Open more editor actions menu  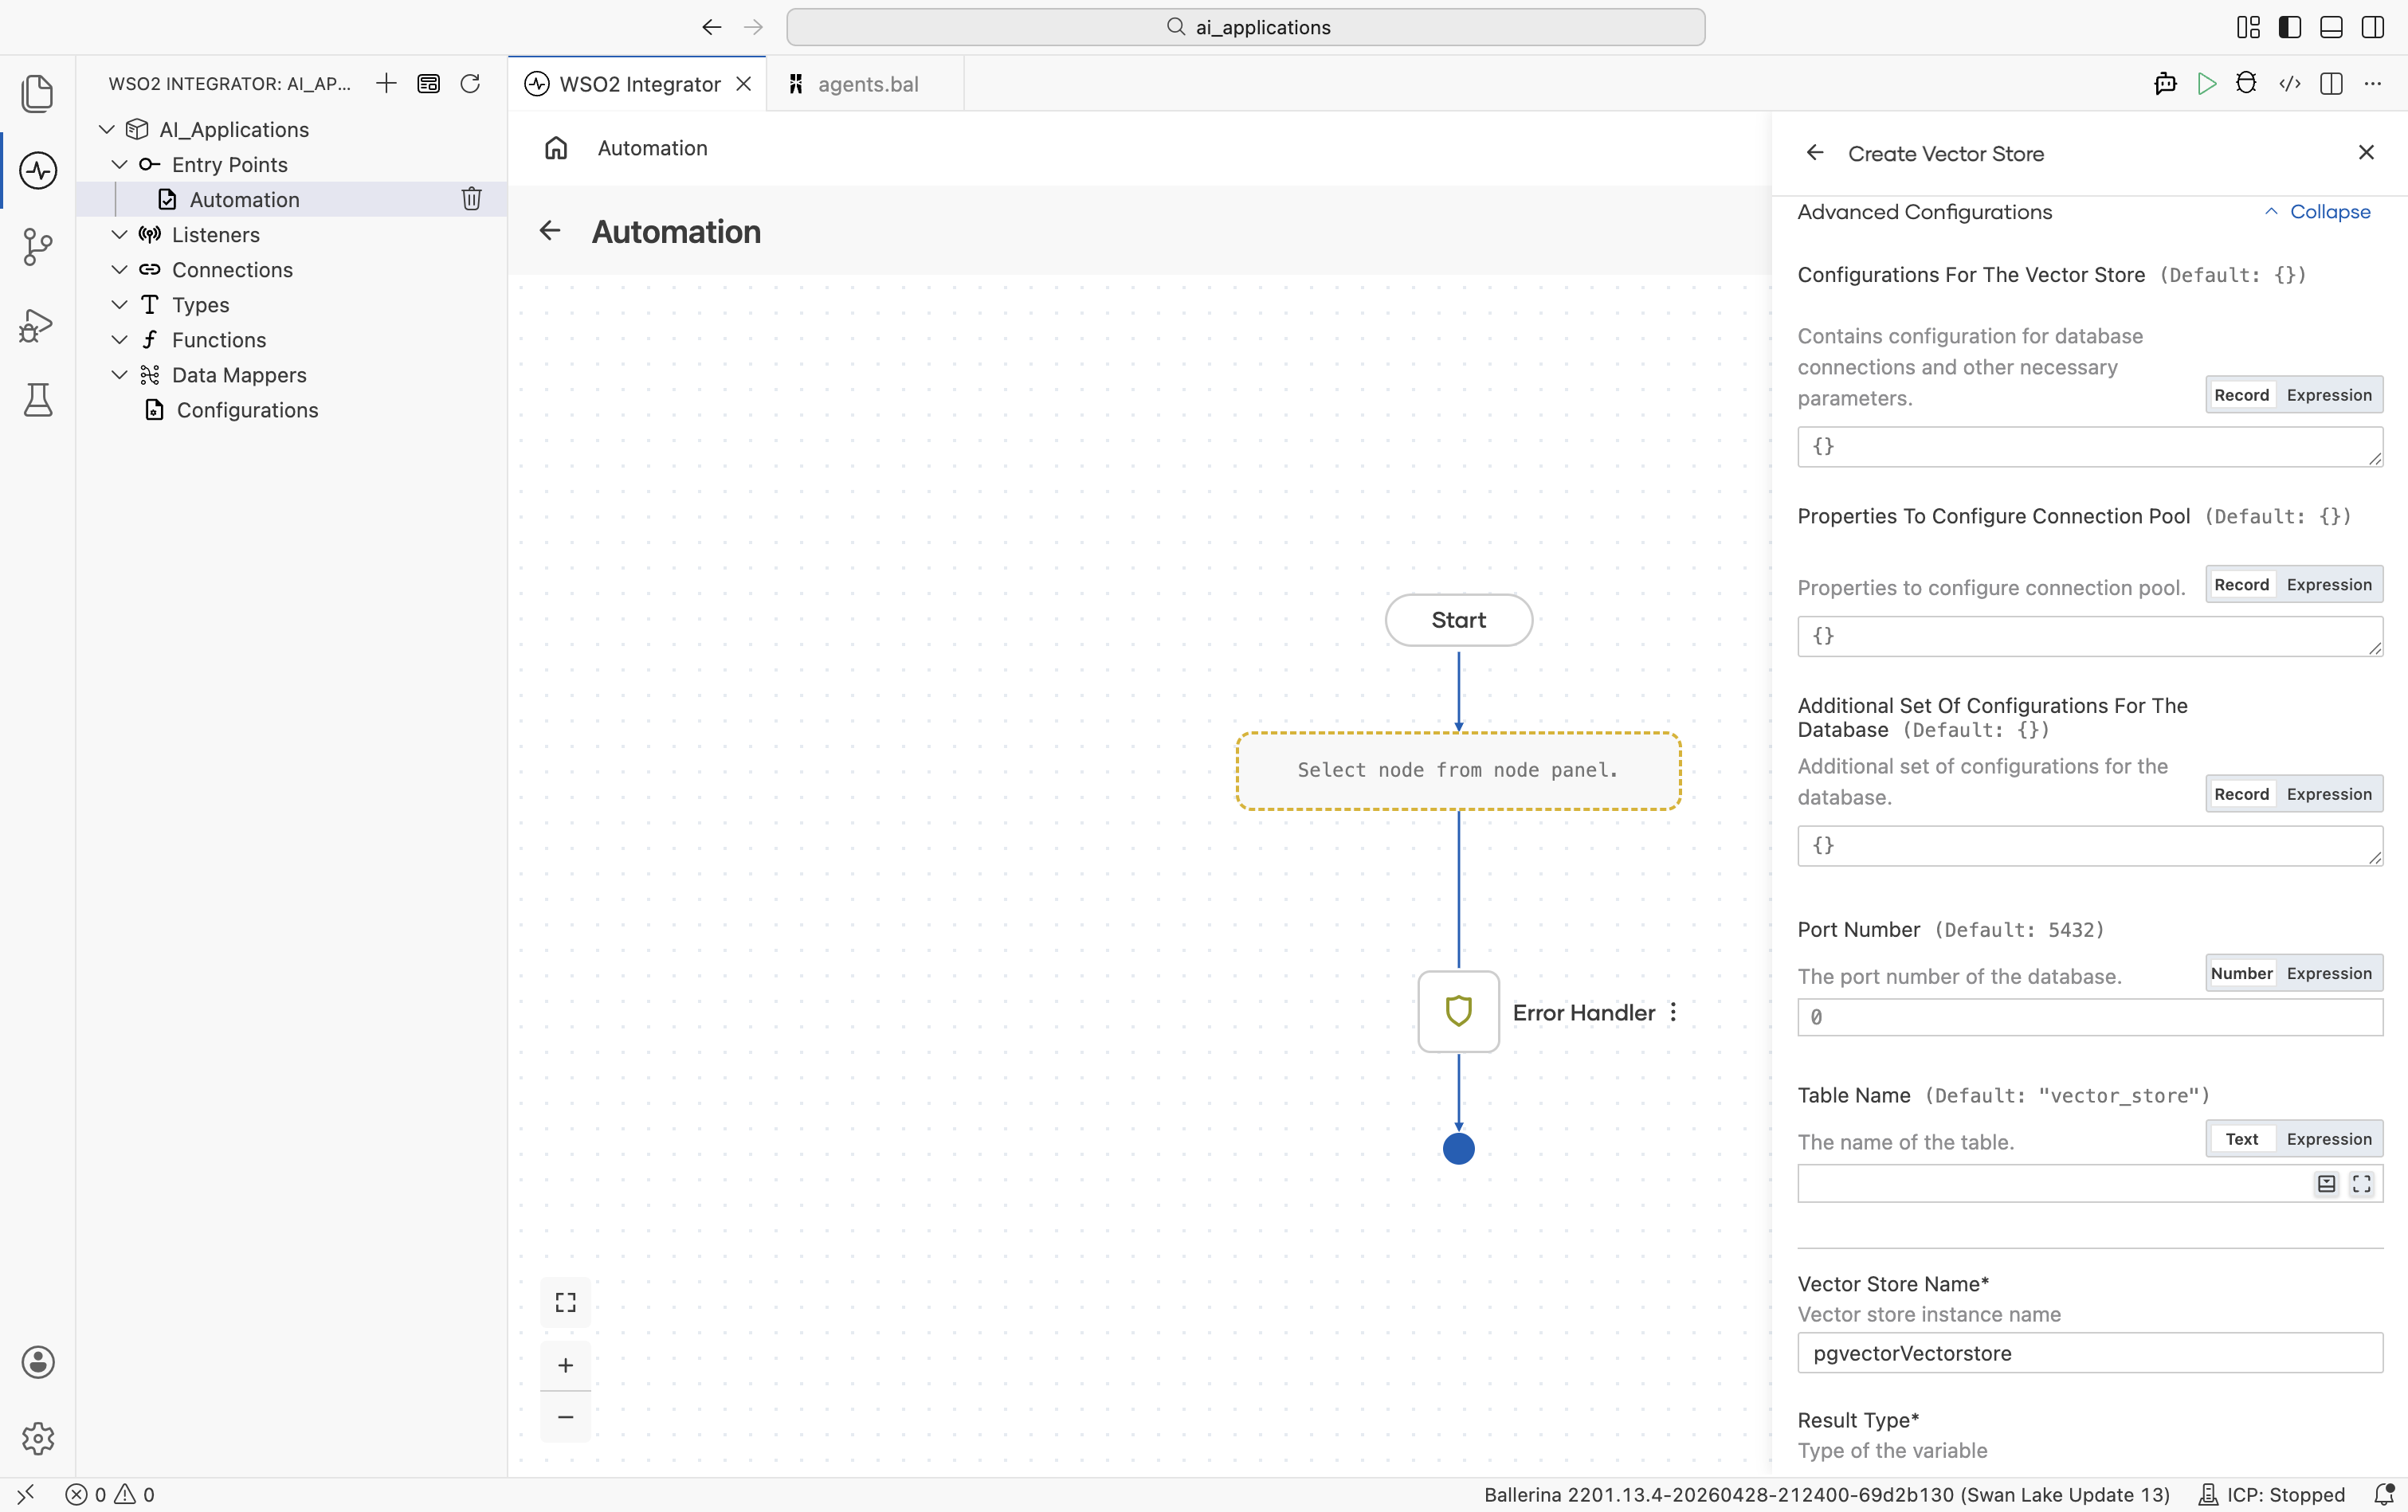tap(2372, 83)
